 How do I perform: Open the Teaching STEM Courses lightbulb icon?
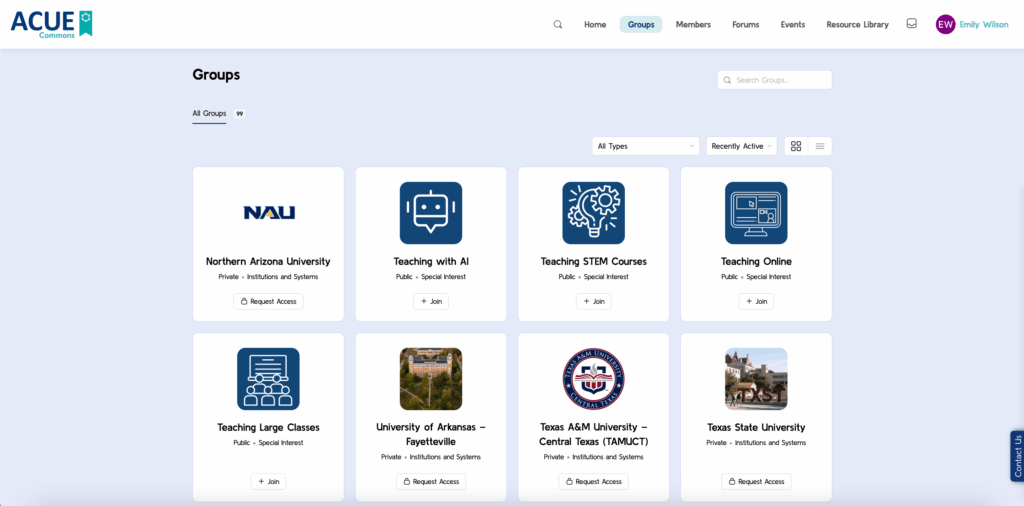(594, 213)
